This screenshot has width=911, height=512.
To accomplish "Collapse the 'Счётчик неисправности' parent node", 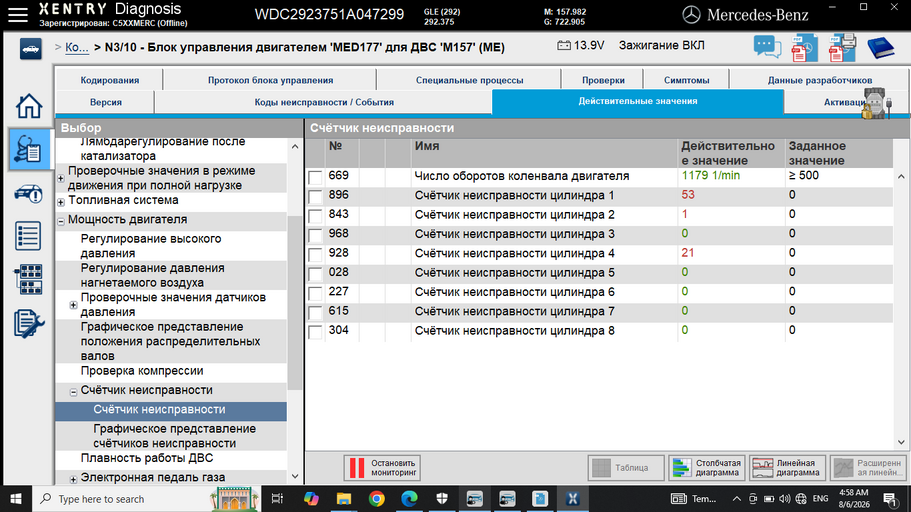I will point(73,392).
